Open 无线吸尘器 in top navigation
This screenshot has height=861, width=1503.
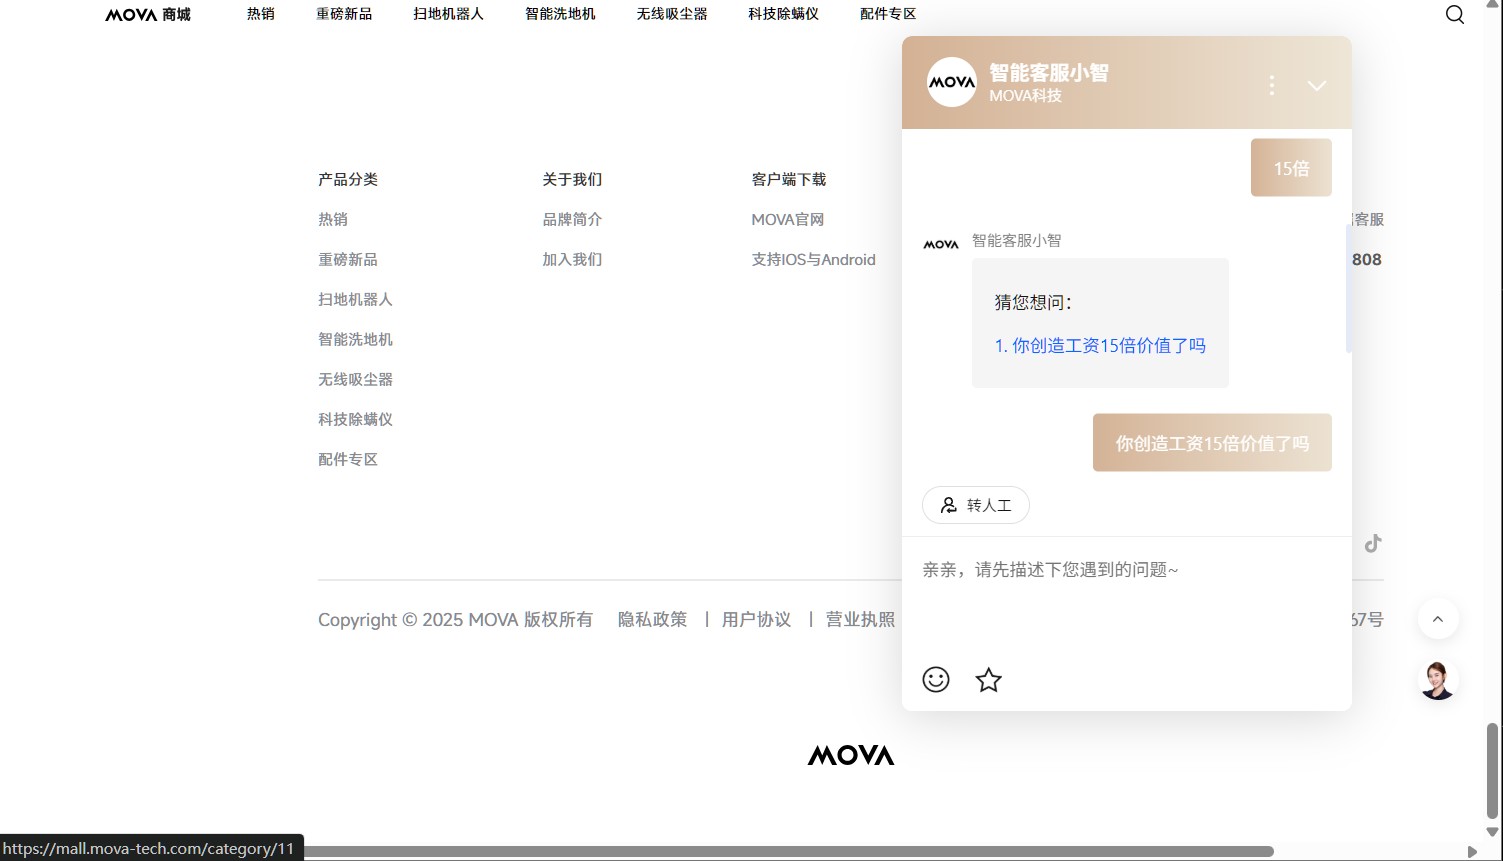click(672, 14)
